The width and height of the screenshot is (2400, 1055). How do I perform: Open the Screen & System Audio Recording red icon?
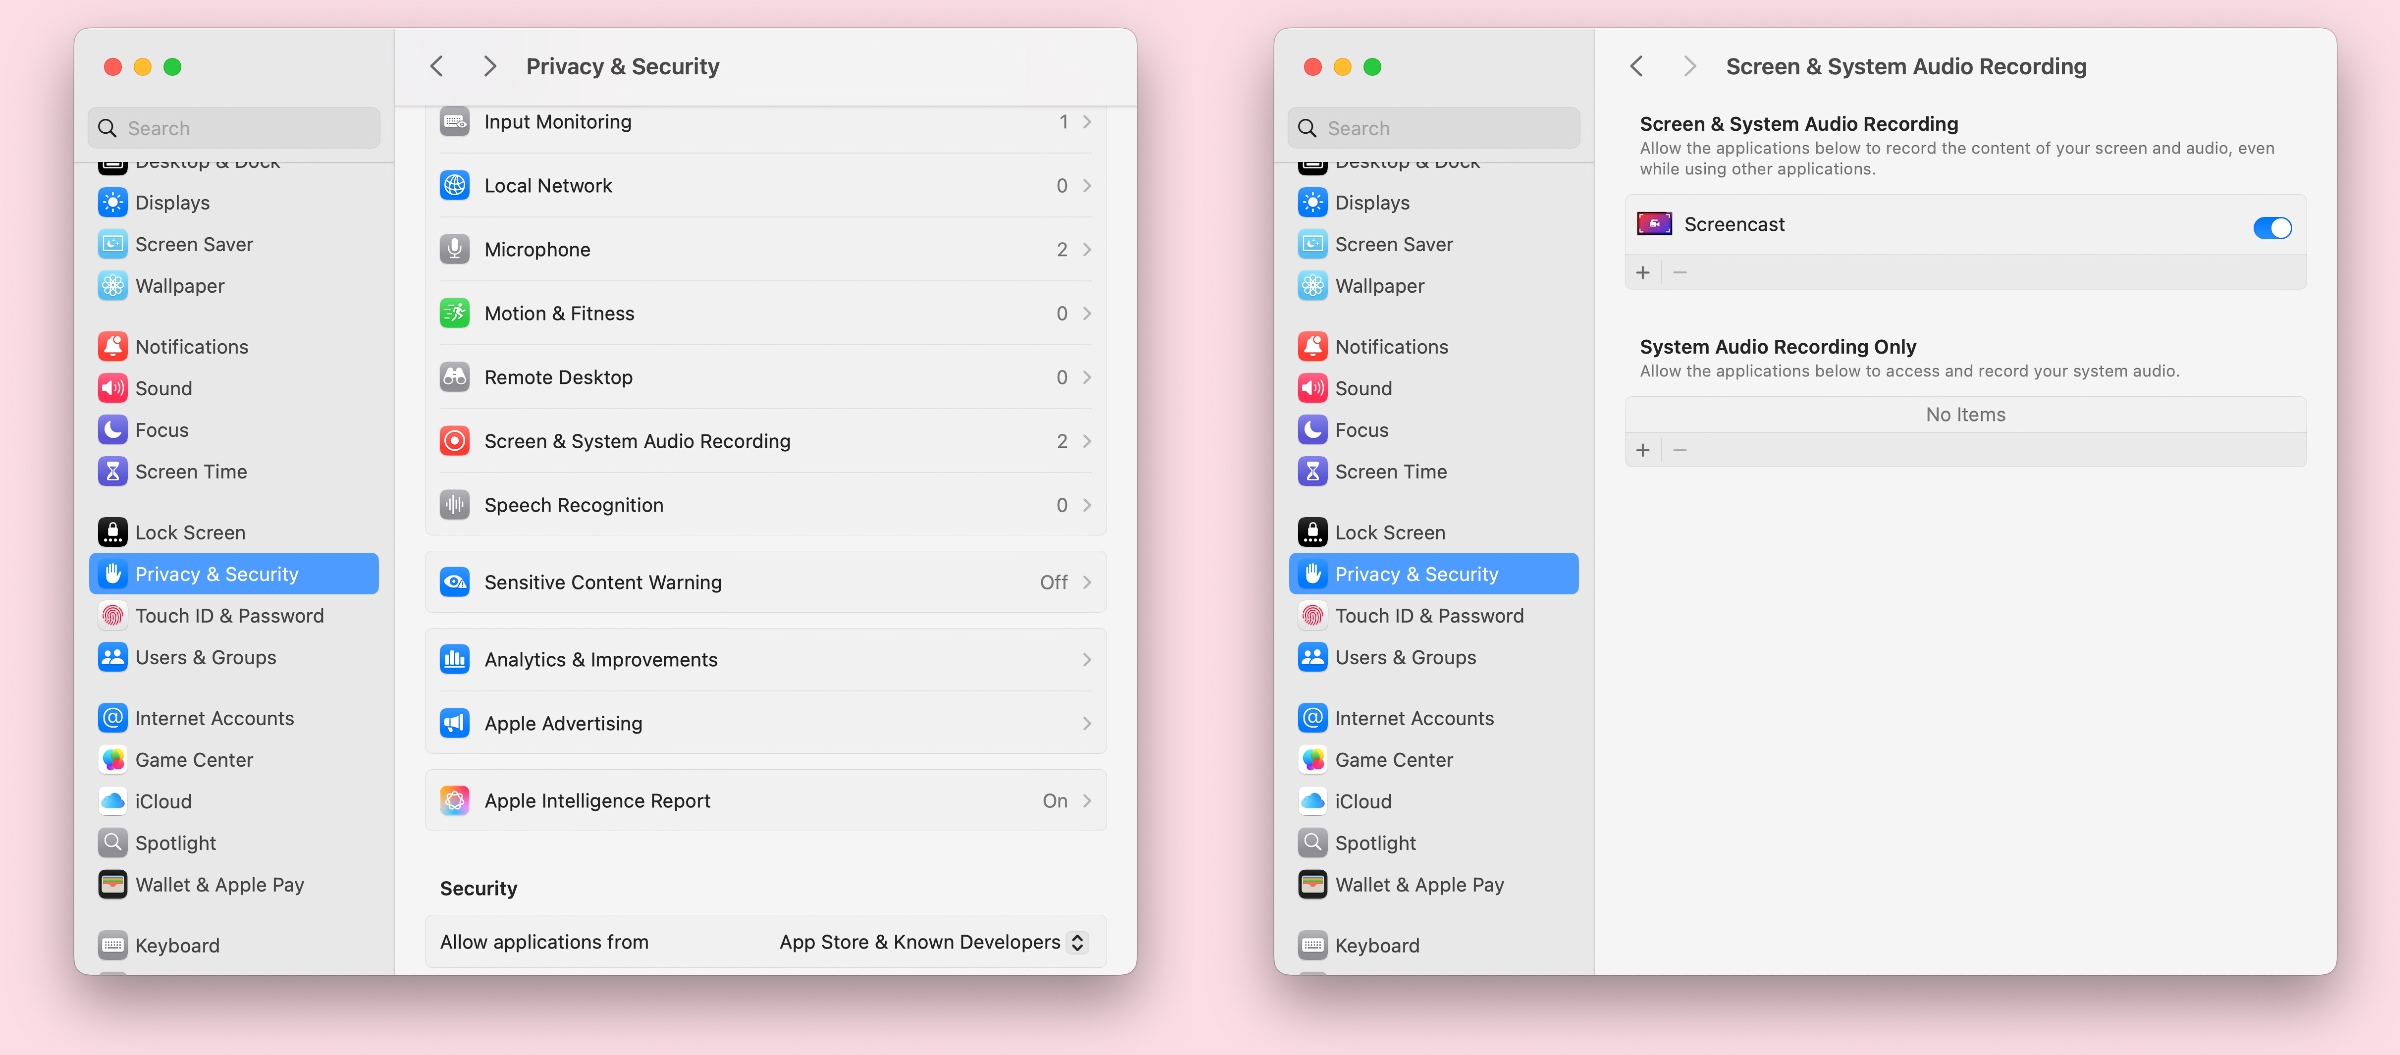point(455,440)
